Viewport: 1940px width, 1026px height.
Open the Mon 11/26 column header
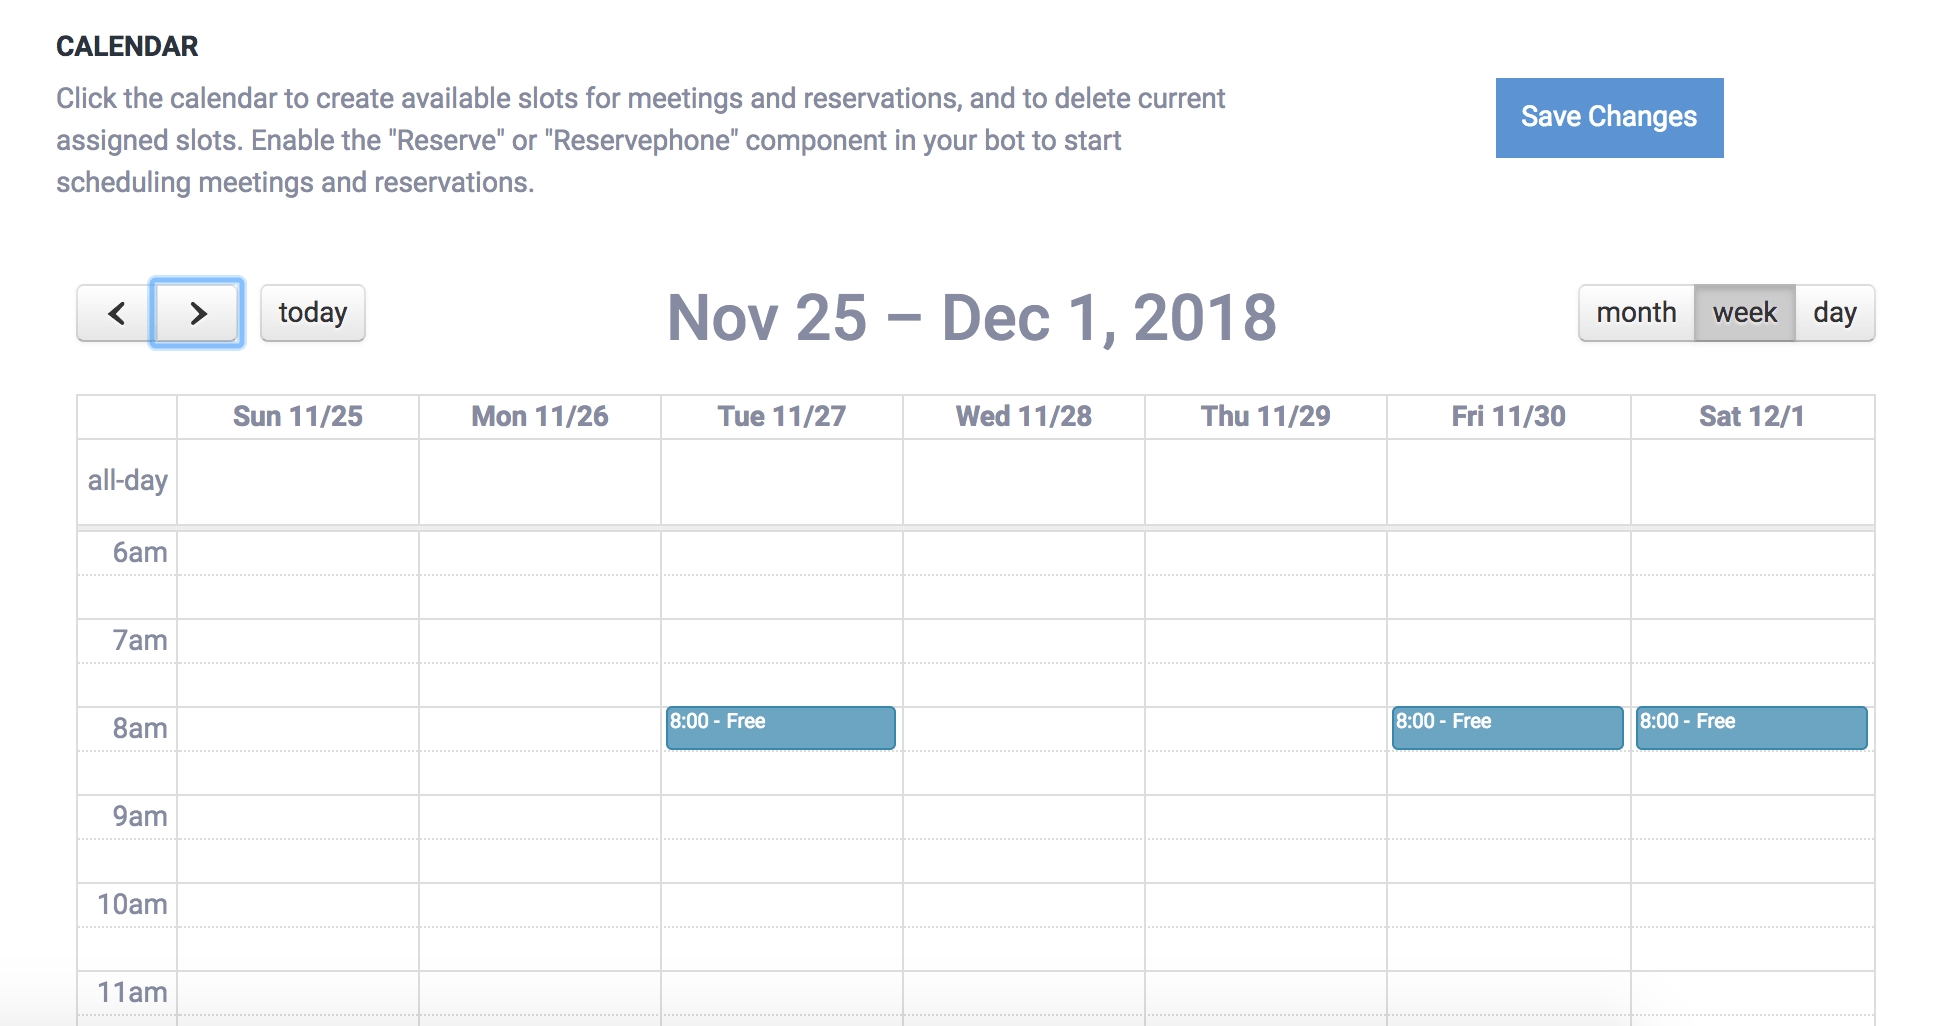pos(540,417)
